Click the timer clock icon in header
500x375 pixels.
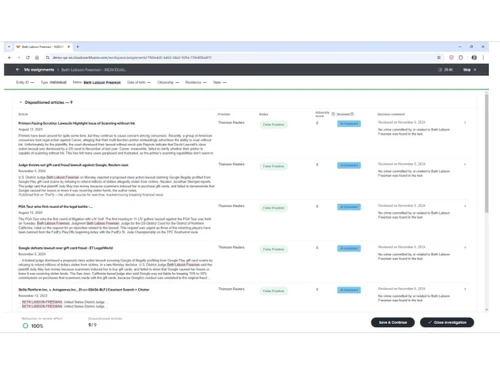click(440, 70)
